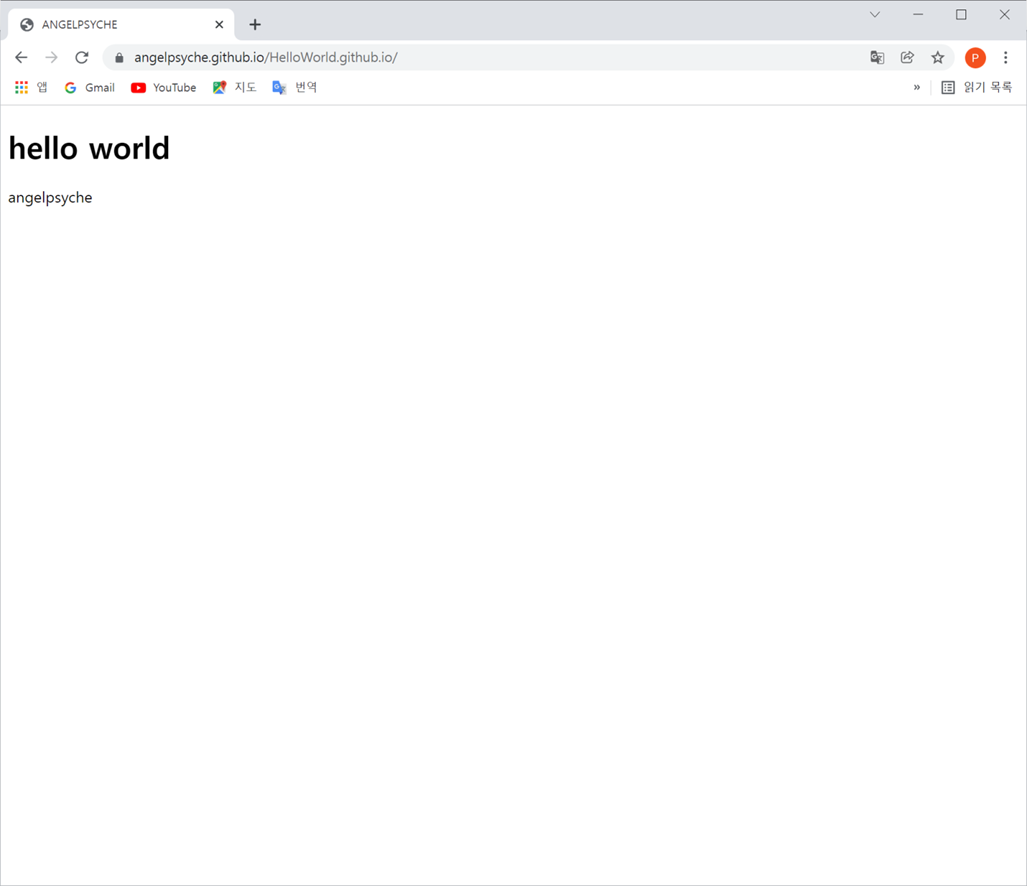
Task: Share this page via the share icon
Action: 907,58
